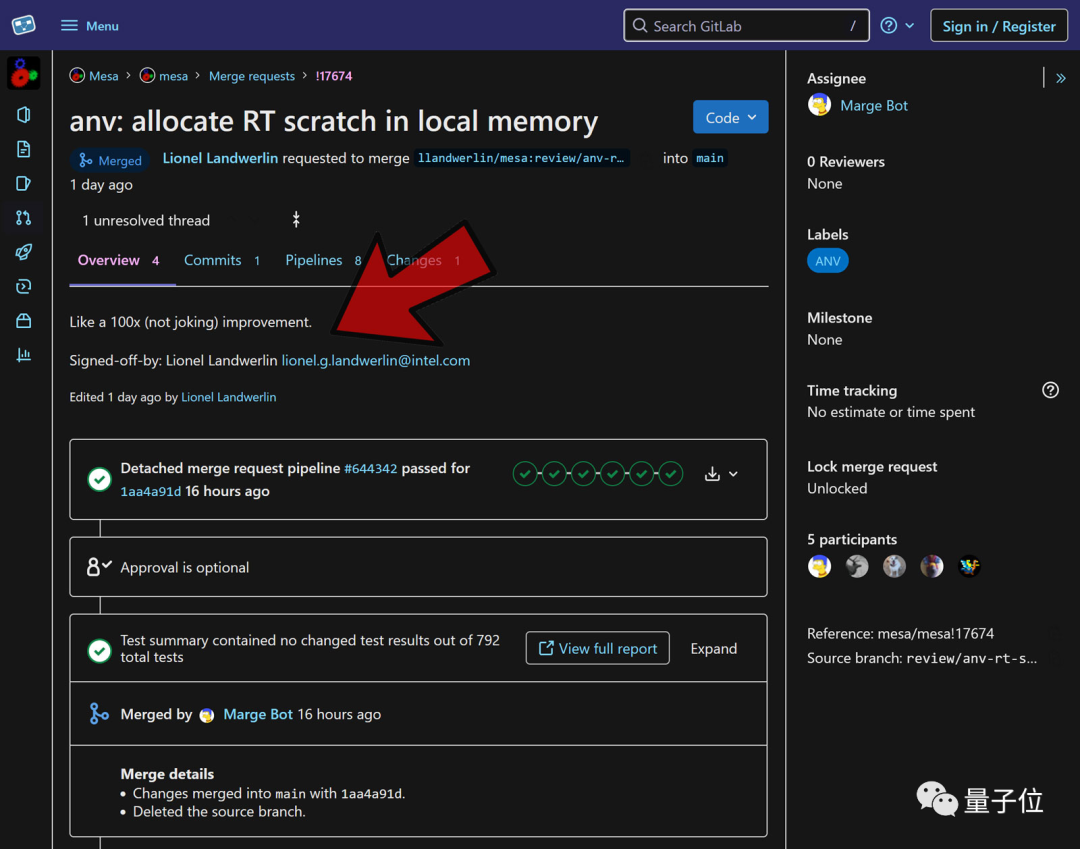Click the fourth participant avatar

click(932, 566)
